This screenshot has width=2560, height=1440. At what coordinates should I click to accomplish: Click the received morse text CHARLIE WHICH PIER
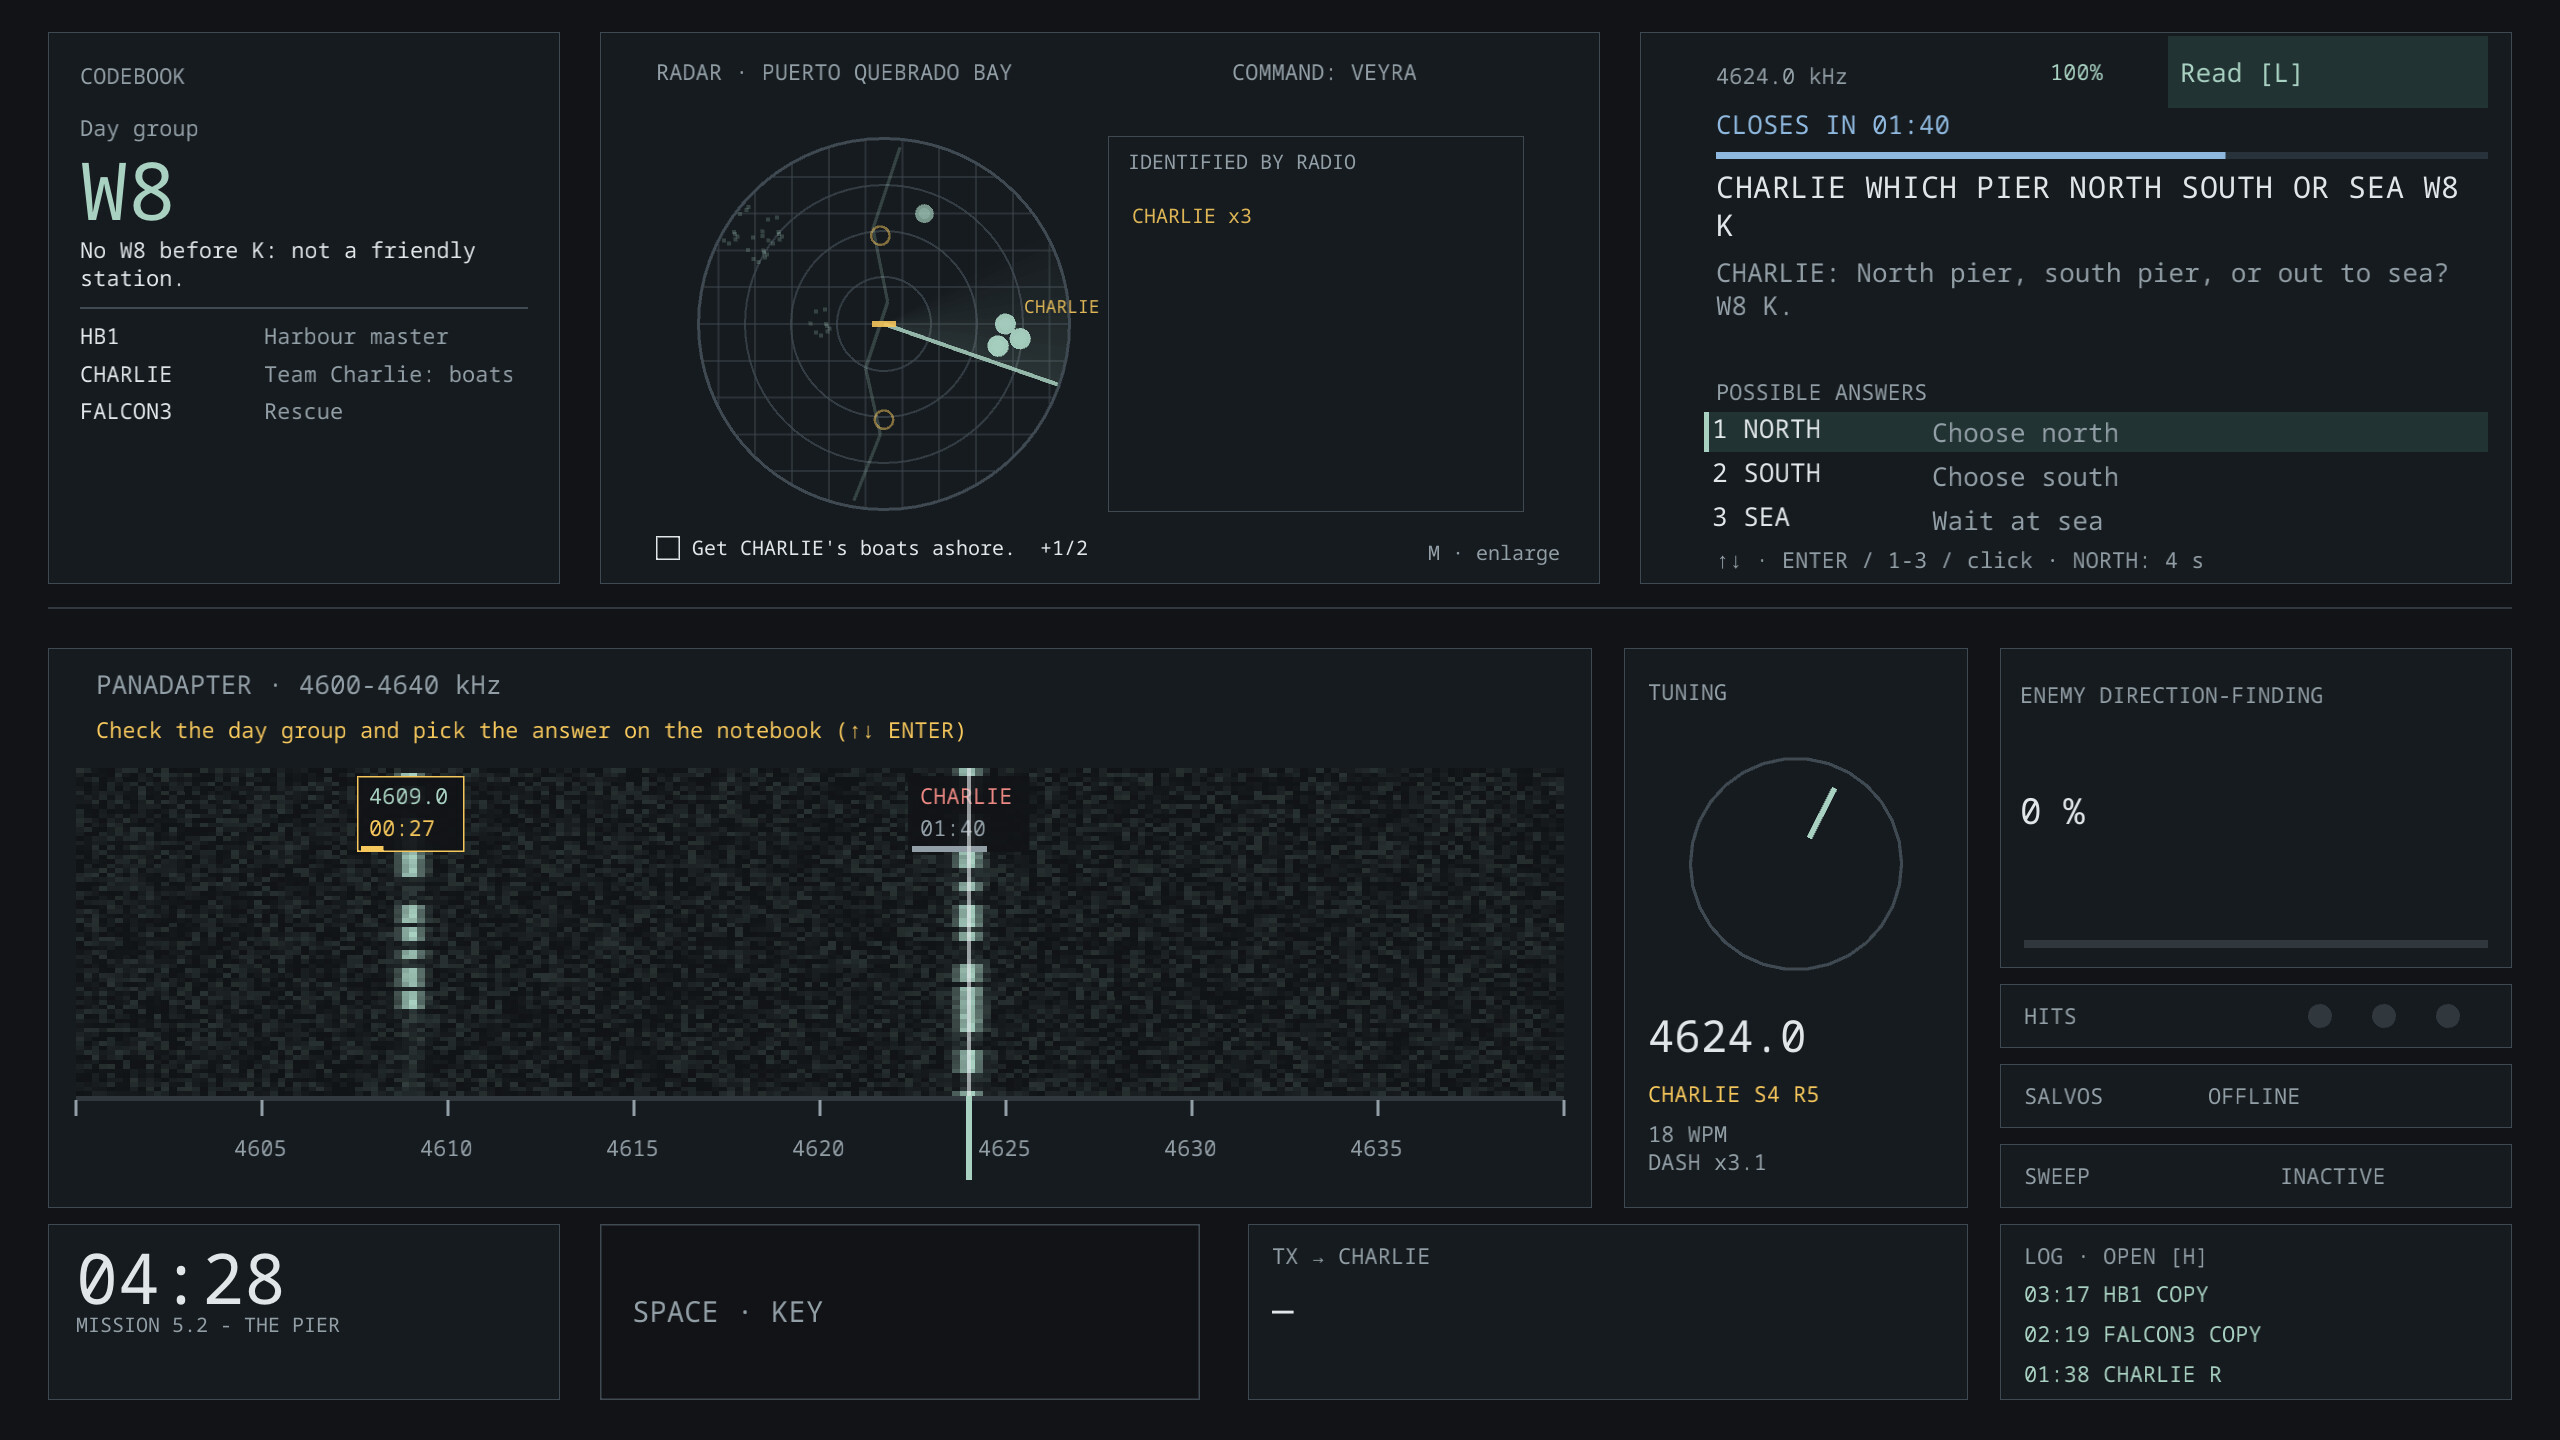click(x=2087, y=206)
